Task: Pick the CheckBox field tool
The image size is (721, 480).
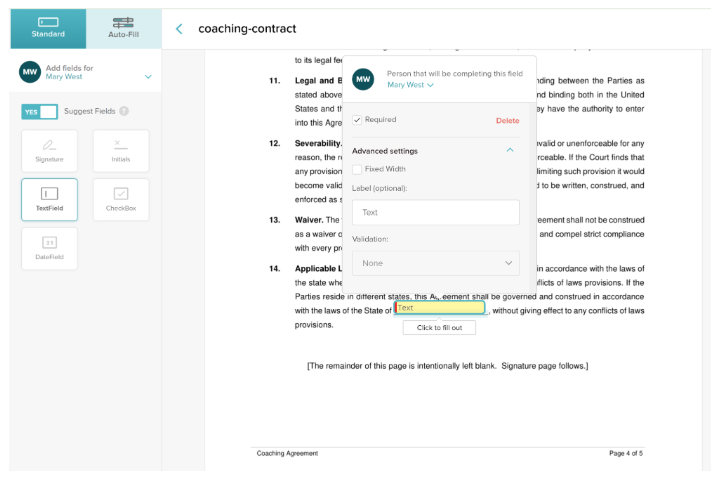Action: click(121, 199)
